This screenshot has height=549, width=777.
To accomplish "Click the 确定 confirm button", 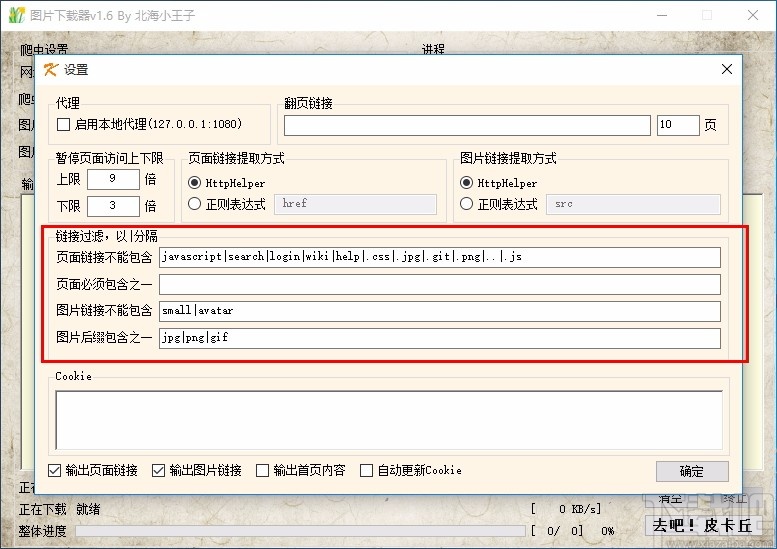I will point(692,471).
